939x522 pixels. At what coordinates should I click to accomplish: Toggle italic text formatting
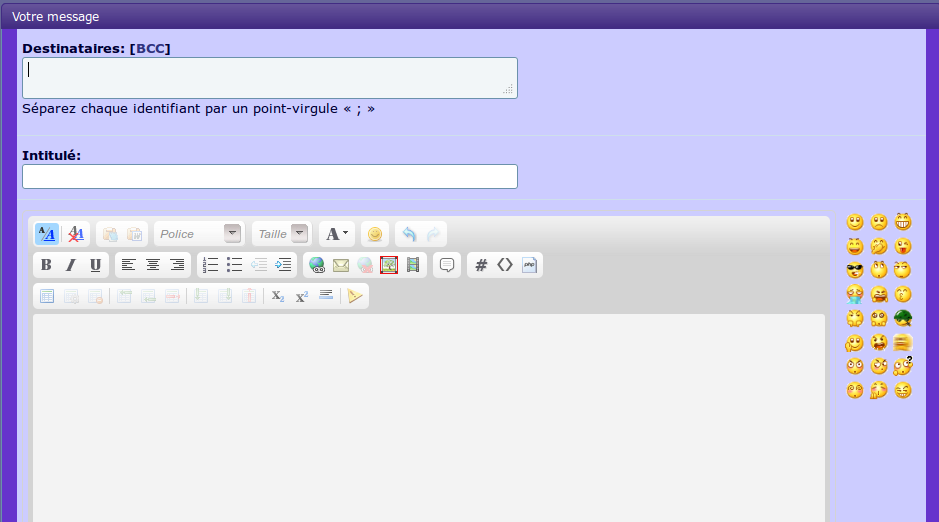(71, 265)
